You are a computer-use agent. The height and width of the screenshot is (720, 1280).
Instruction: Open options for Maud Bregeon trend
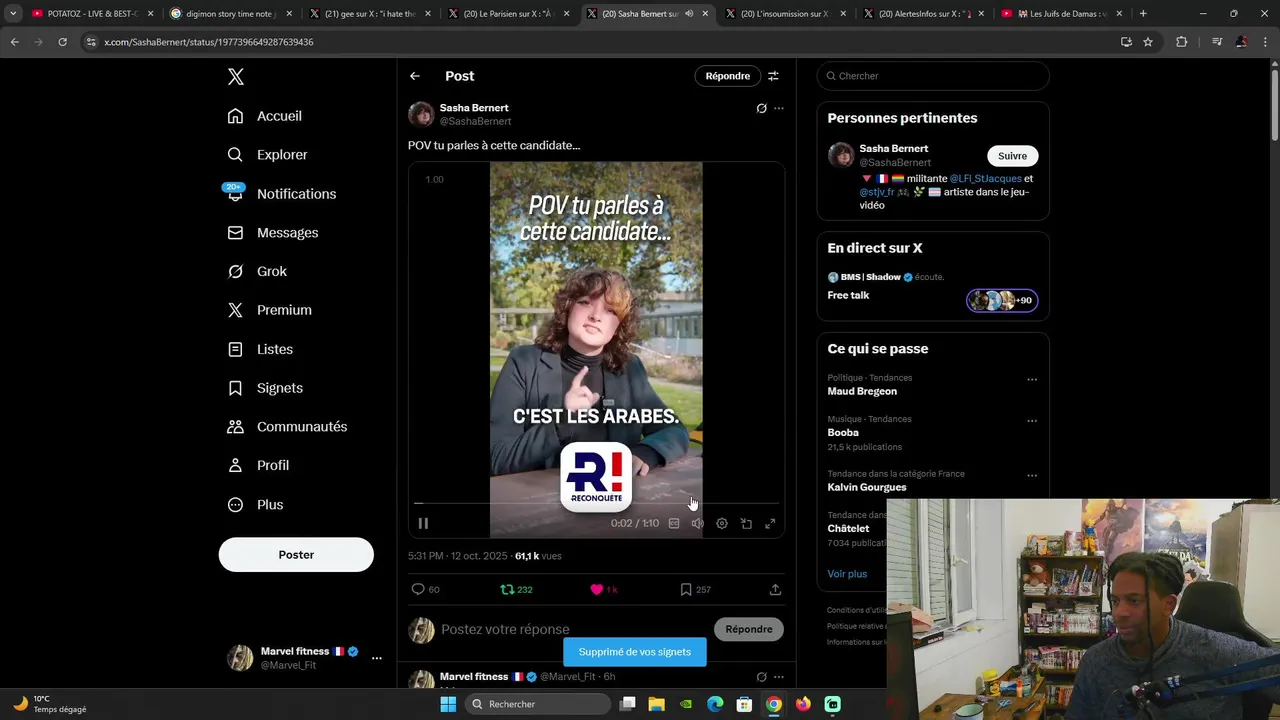[1032, 380]
